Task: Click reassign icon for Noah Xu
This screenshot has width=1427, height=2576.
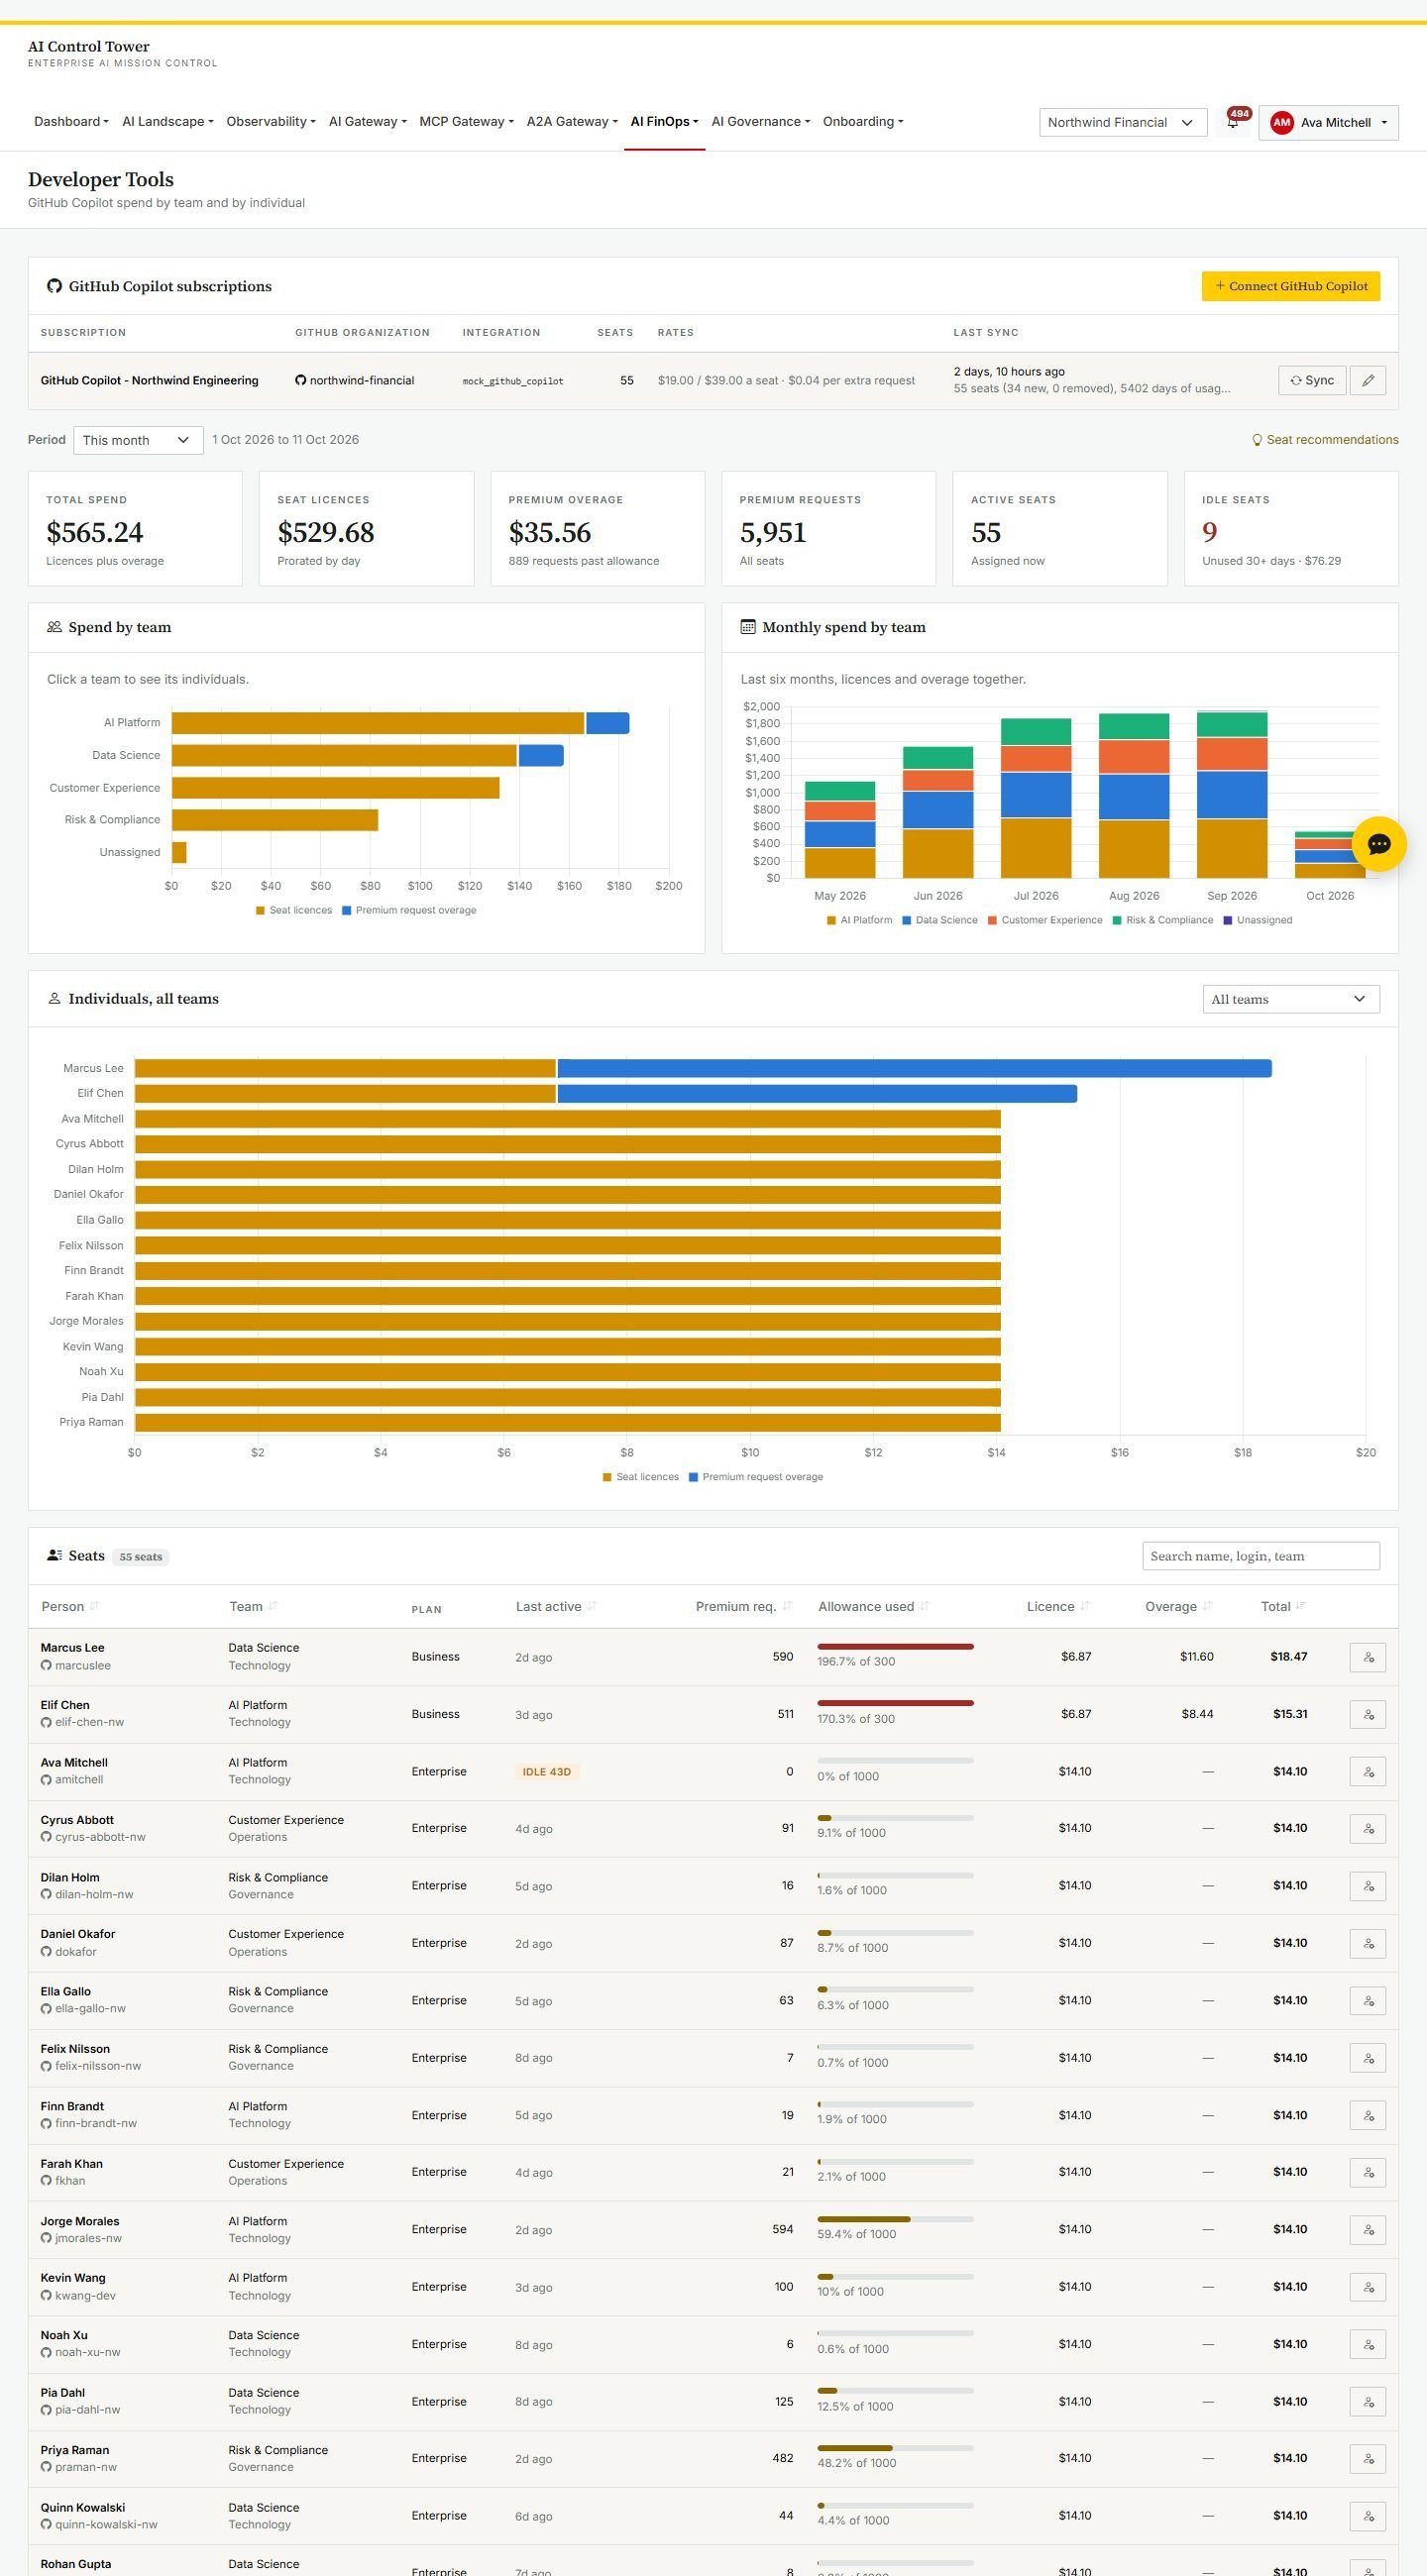Action: (1367, 2344)
